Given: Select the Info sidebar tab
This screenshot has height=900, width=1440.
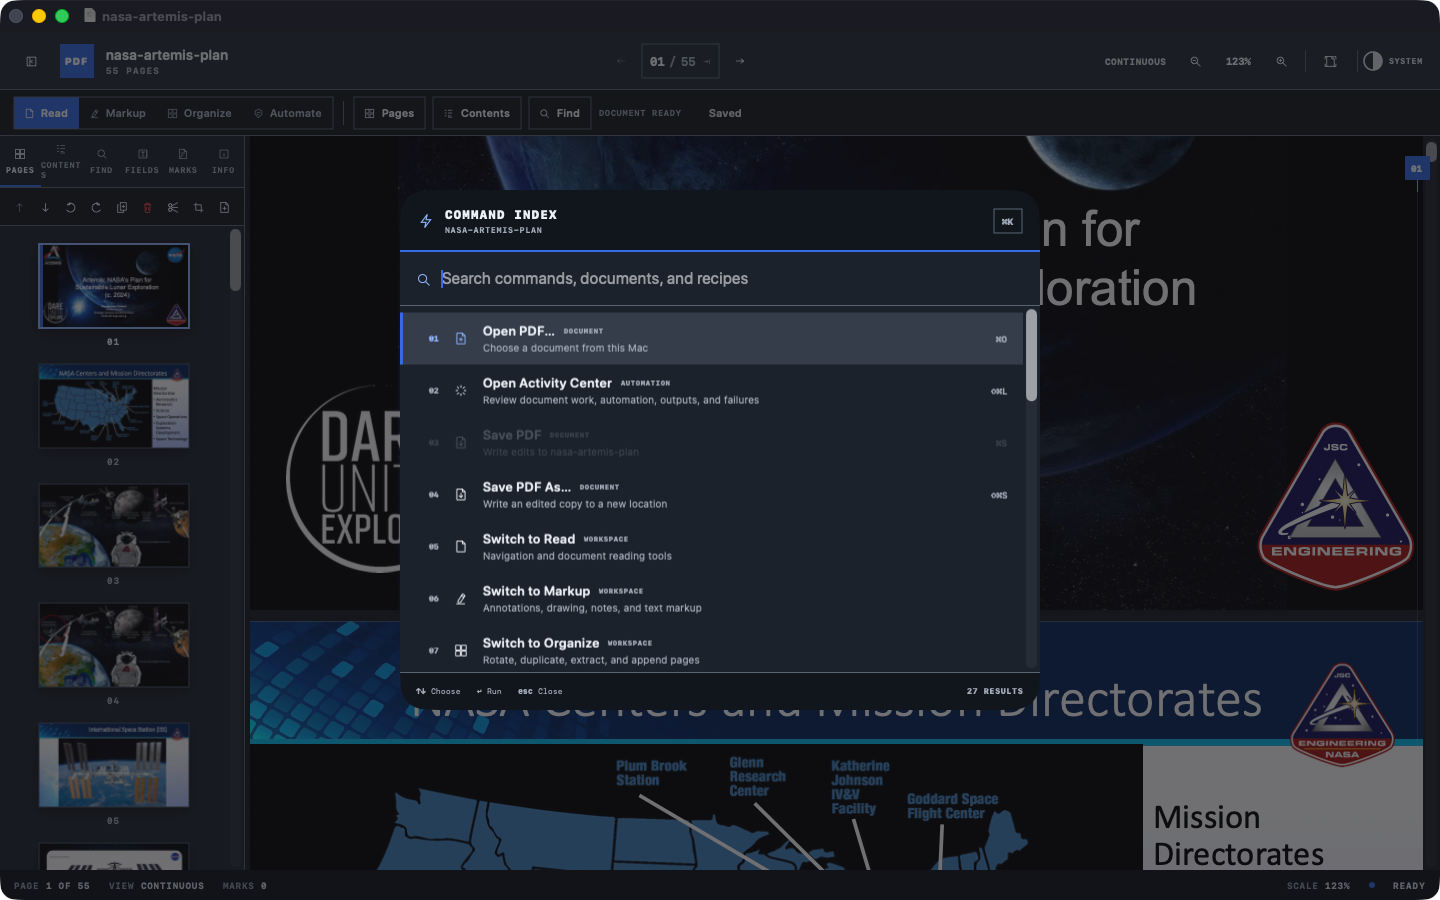Looking at the screenshot, I should pos(224,160).
